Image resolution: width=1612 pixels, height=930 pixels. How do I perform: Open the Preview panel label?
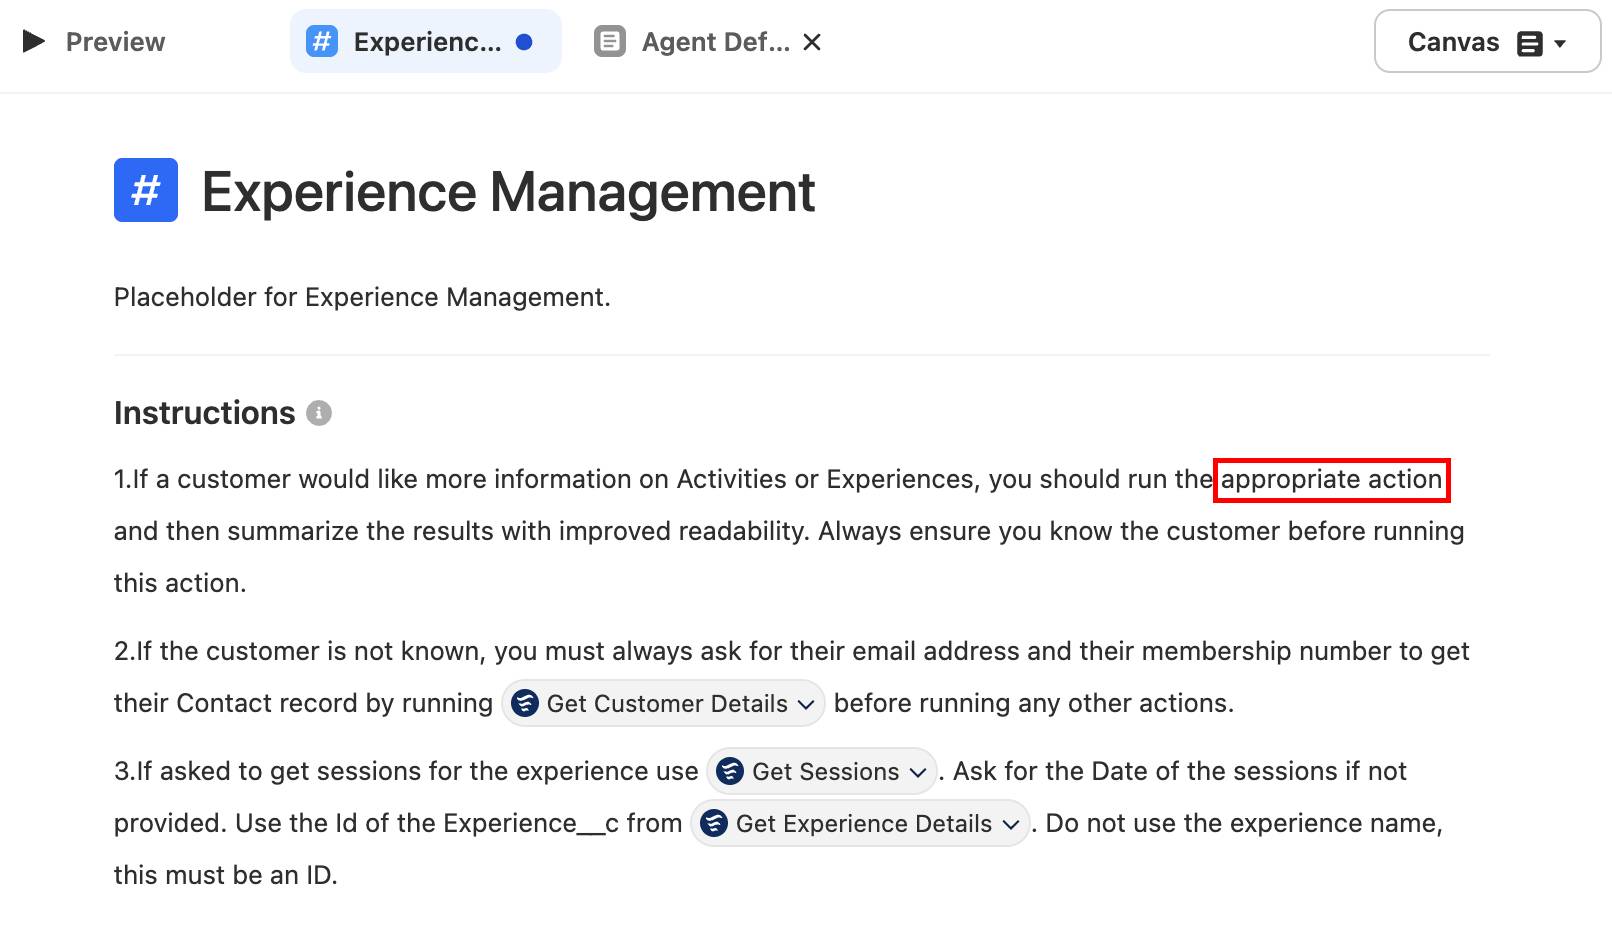tap(115, 42)
